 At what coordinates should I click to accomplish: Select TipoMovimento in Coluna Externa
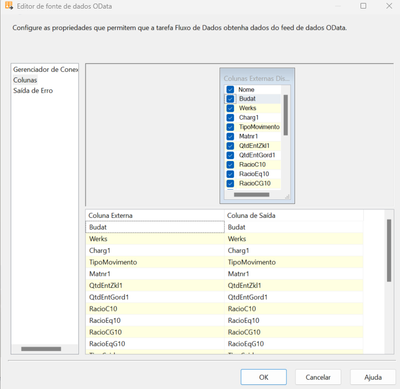[x=155, y=262]
